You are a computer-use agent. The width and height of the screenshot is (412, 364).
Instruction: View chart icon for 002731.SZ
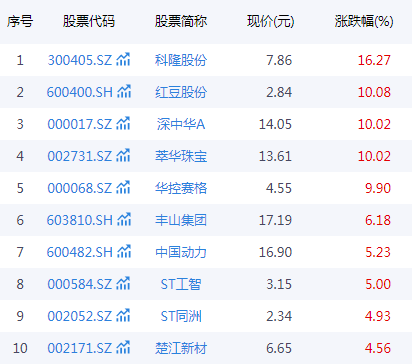tap(123, 156)
